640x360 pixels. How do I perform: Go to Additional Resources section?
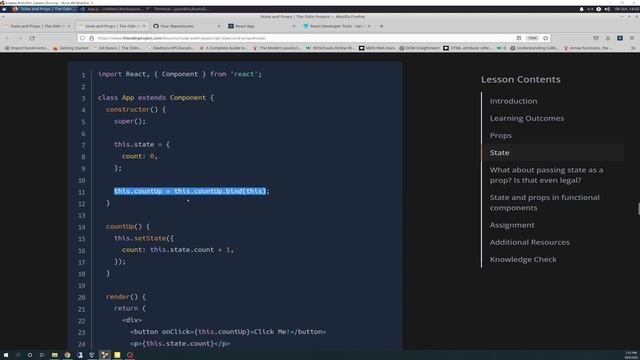tap(529, 242)
